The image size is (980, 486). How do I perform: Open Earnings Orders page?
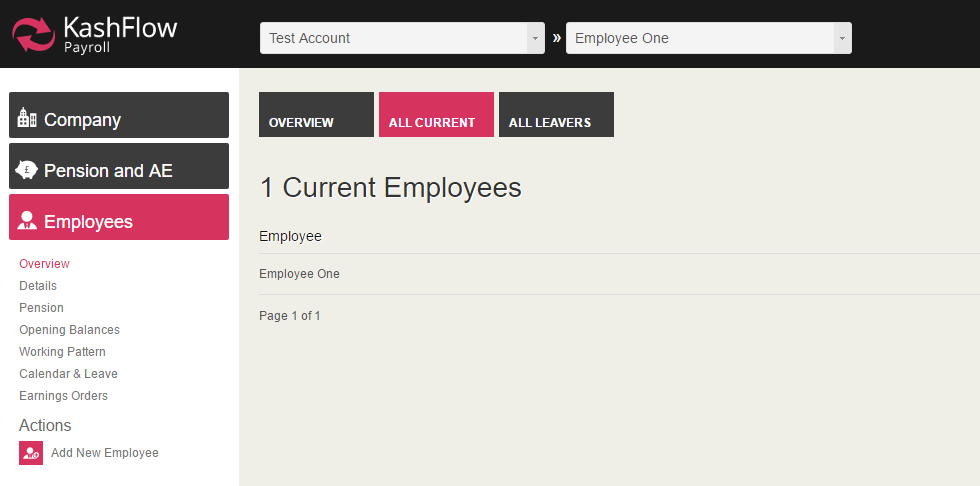point(63,396)
